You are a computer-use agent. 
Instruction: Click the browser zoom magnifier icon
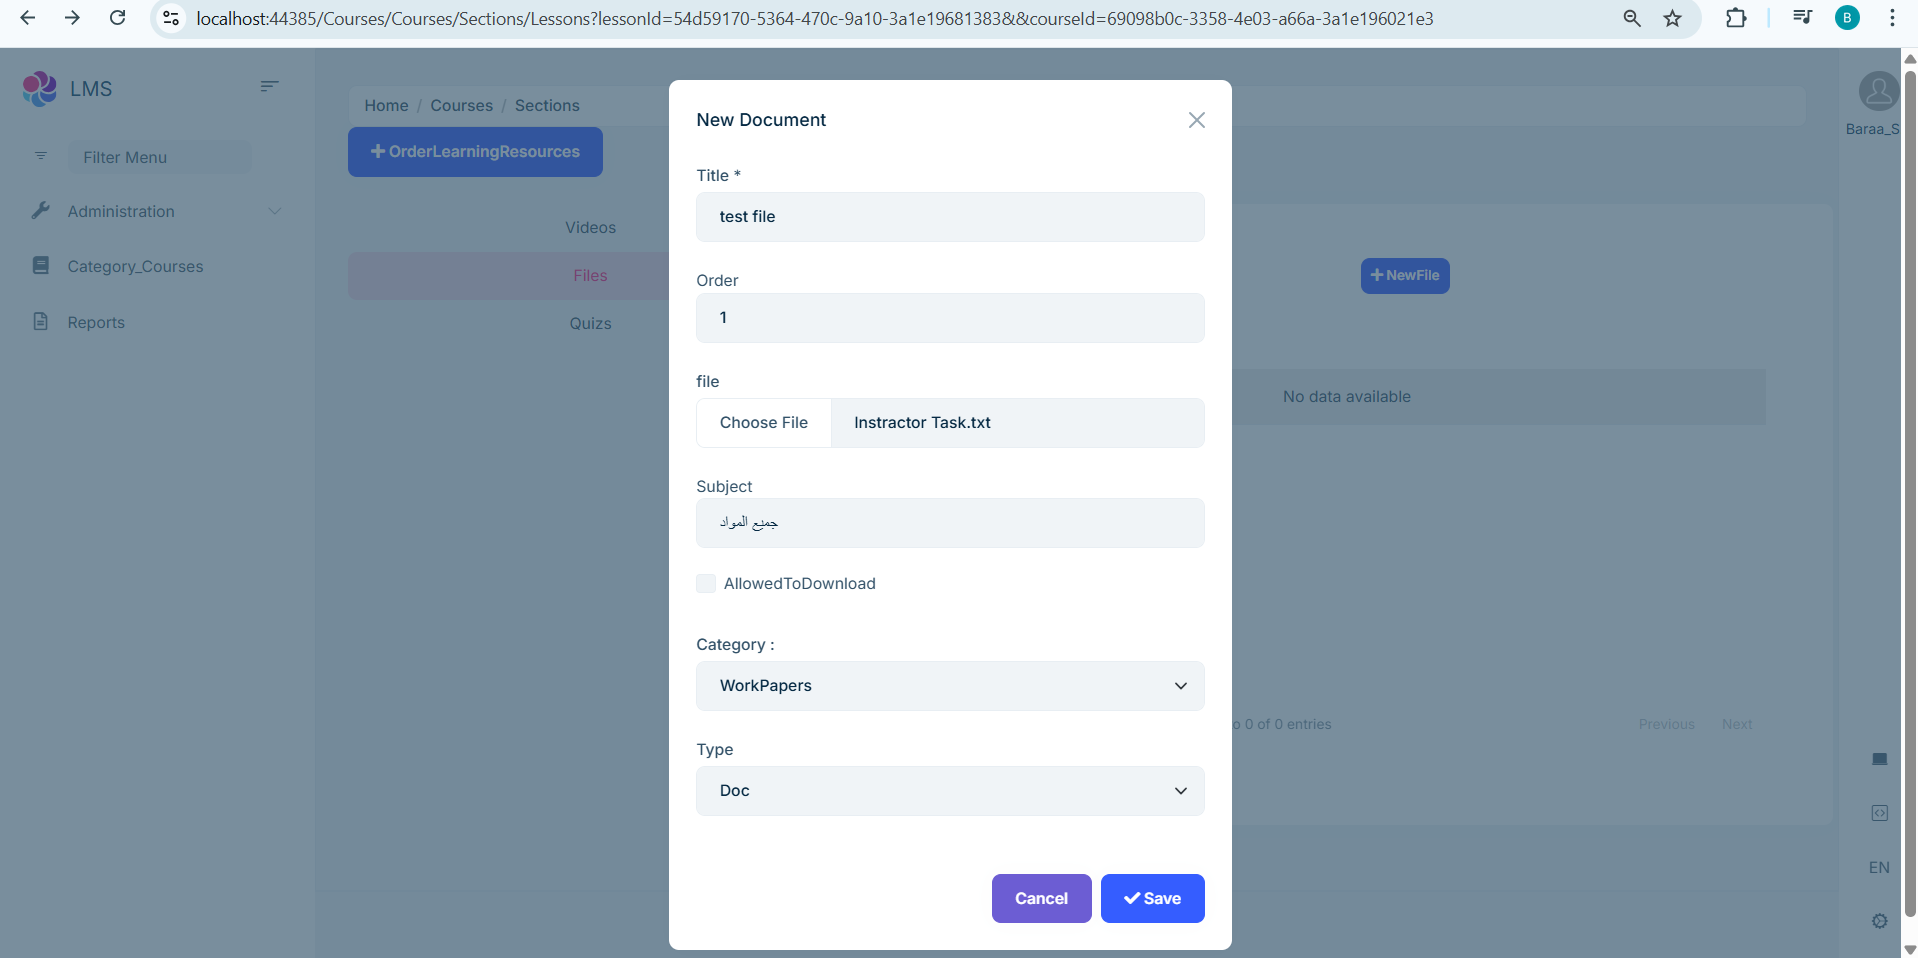point(1632,18)
